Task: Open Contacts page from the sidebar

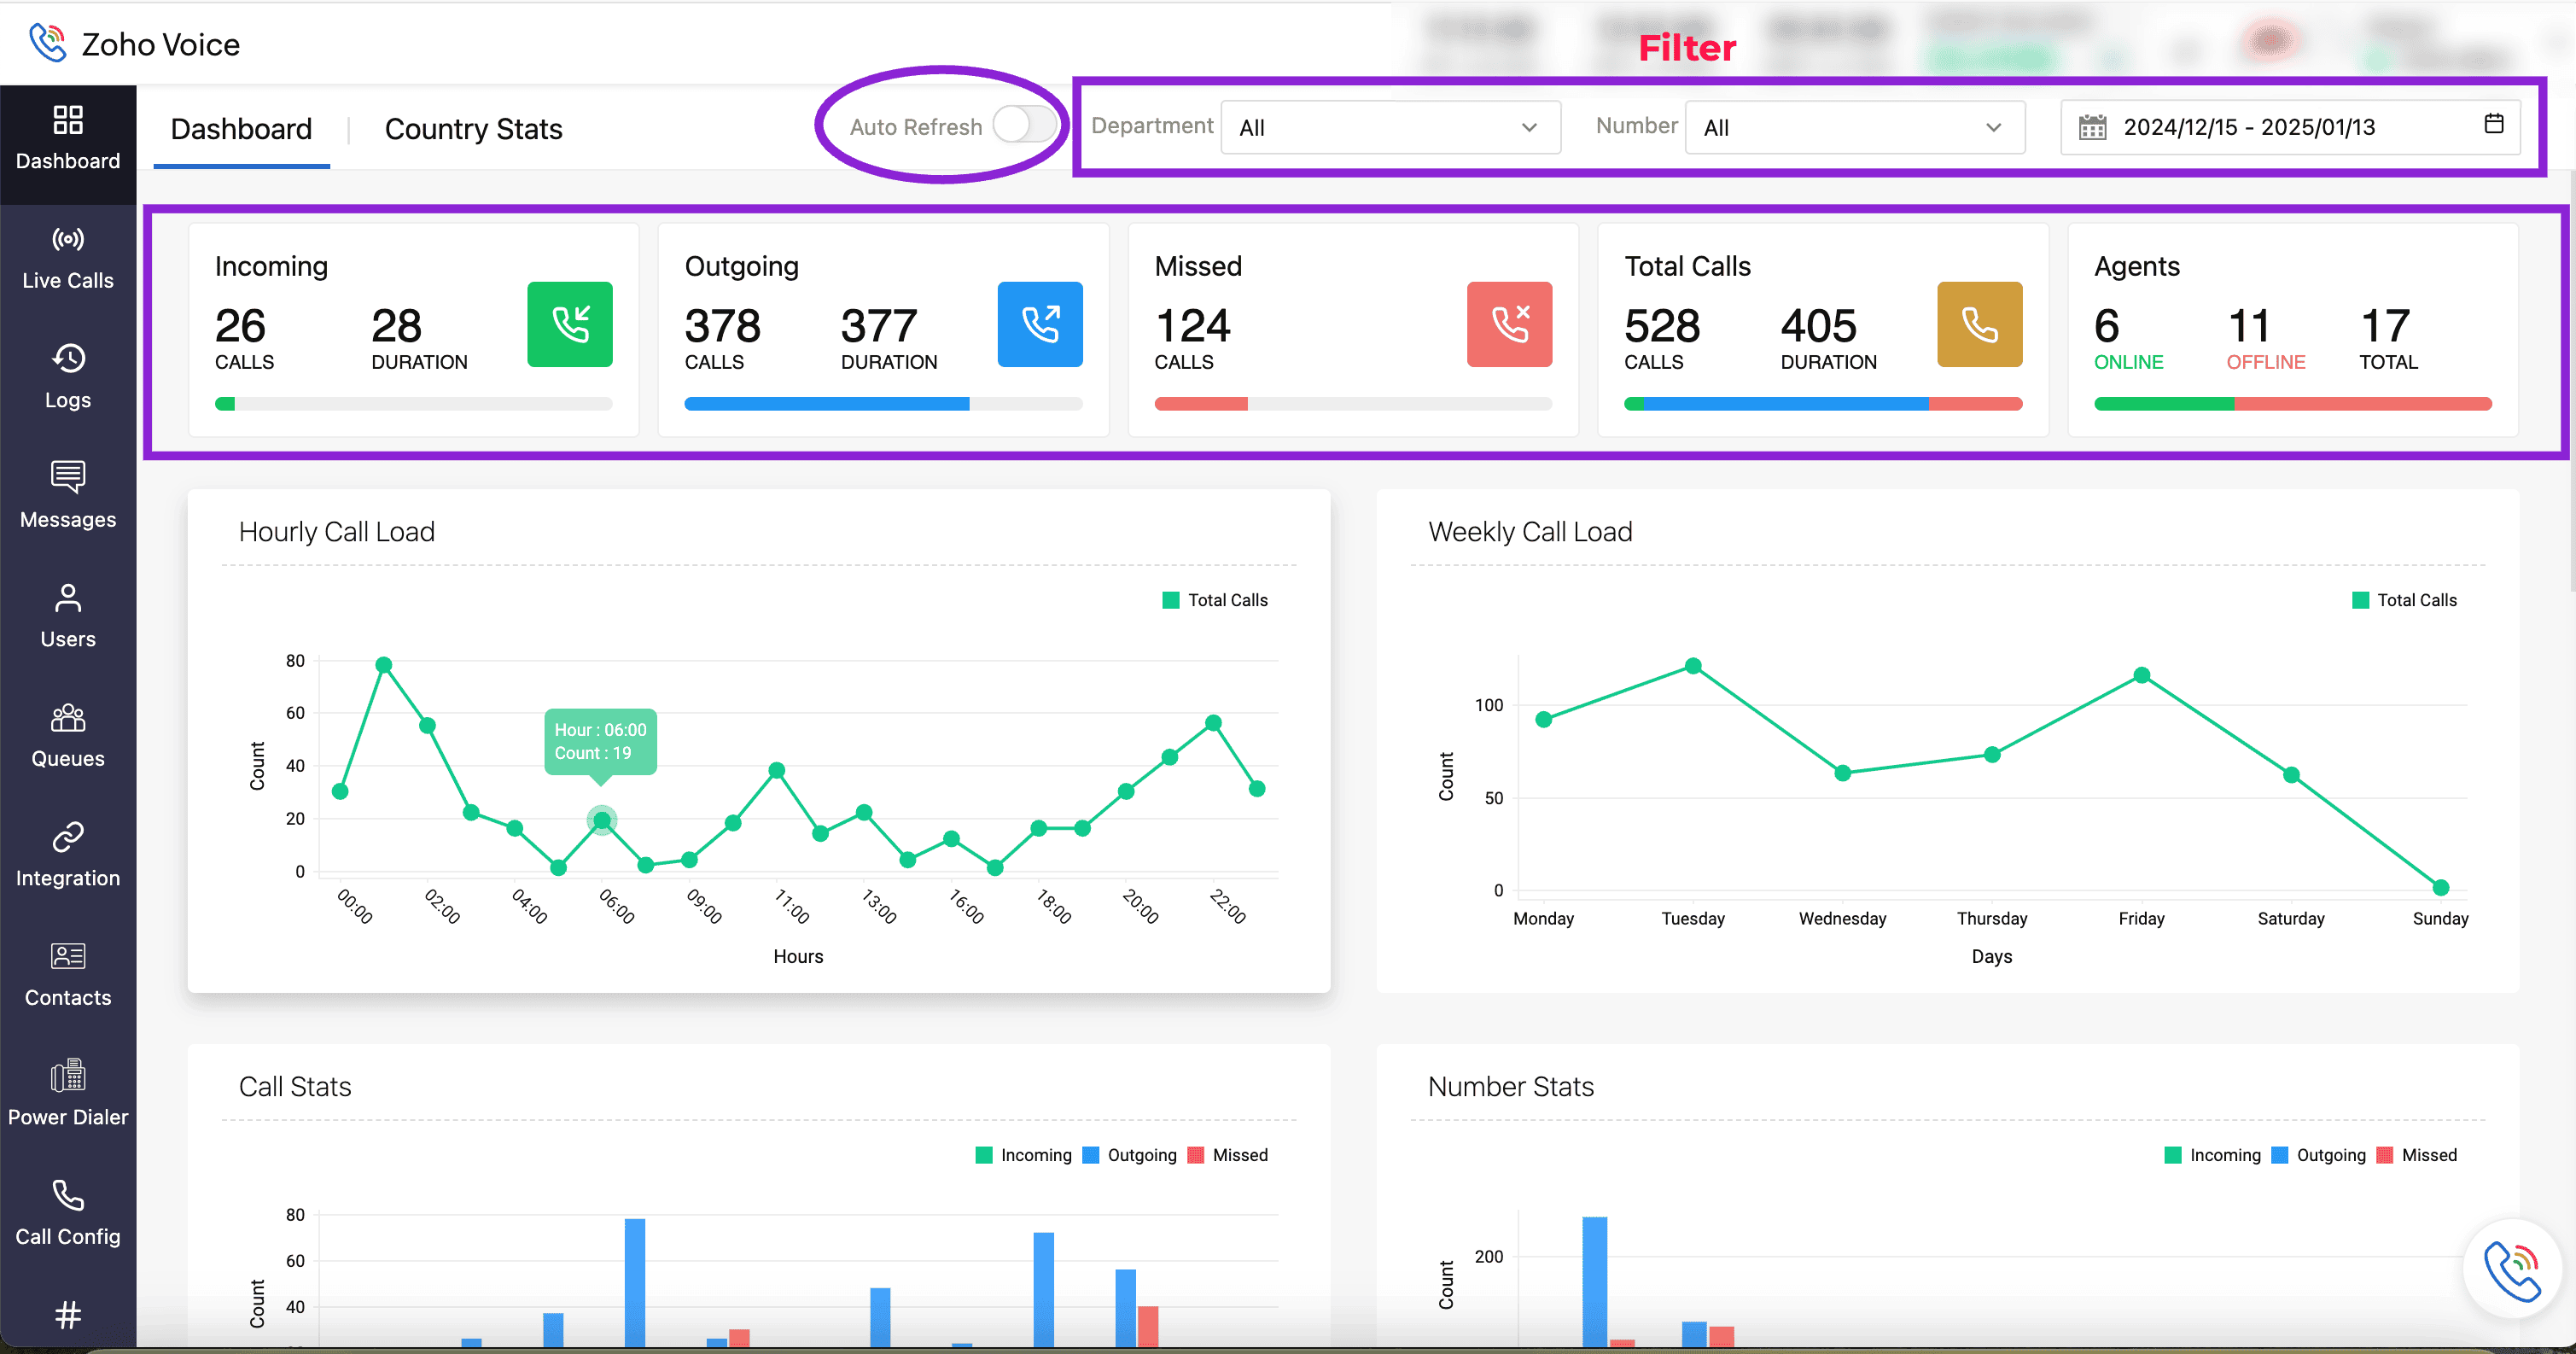Action: pos(67,973)
